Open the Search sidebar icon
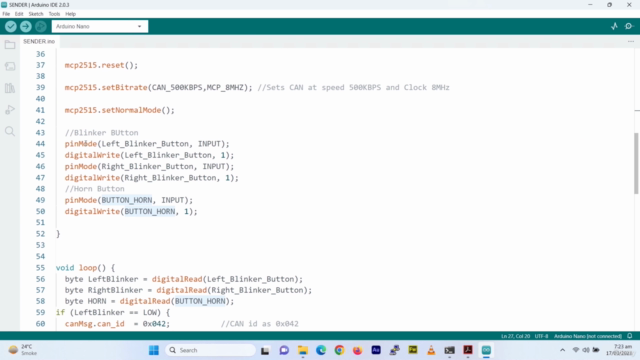 pos(10,131)
